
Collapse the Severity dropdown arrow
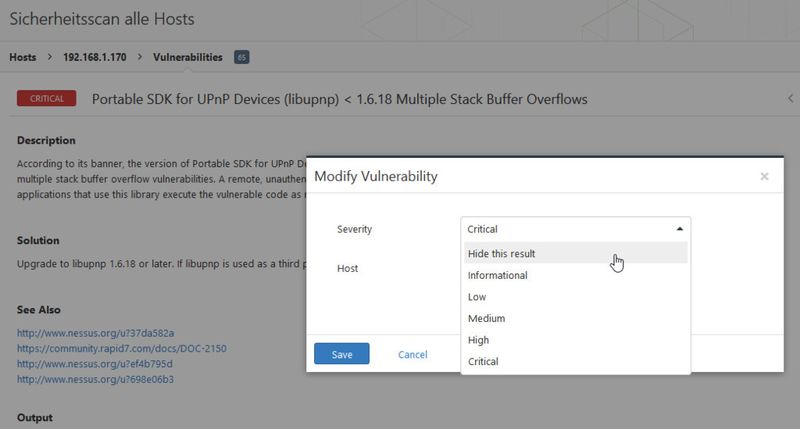679,229
